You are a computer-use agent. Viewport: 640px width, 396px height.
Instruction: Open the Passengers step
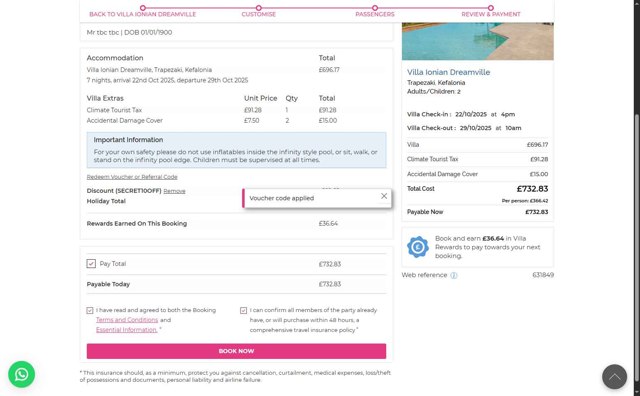click(375, 11)
